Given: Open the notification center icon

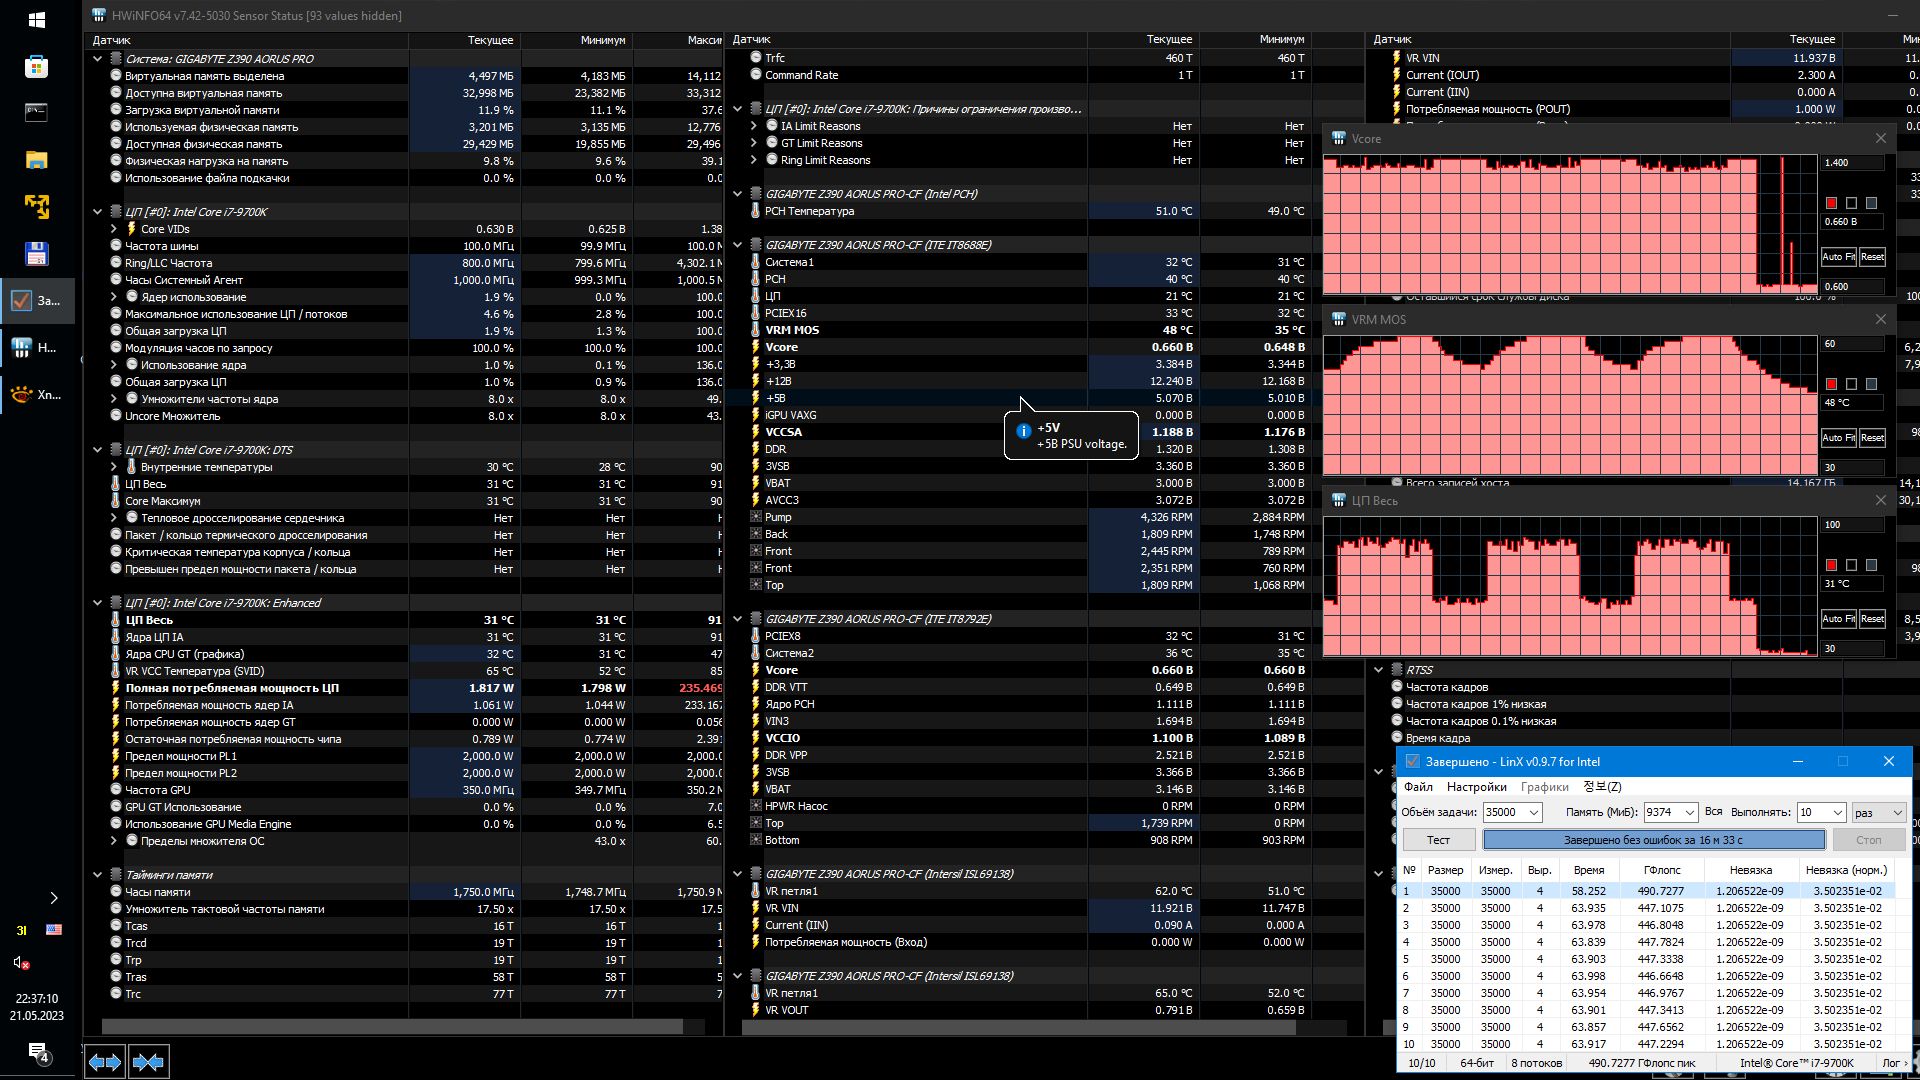Looking at the screenshot, I should tap(38, 1051).
